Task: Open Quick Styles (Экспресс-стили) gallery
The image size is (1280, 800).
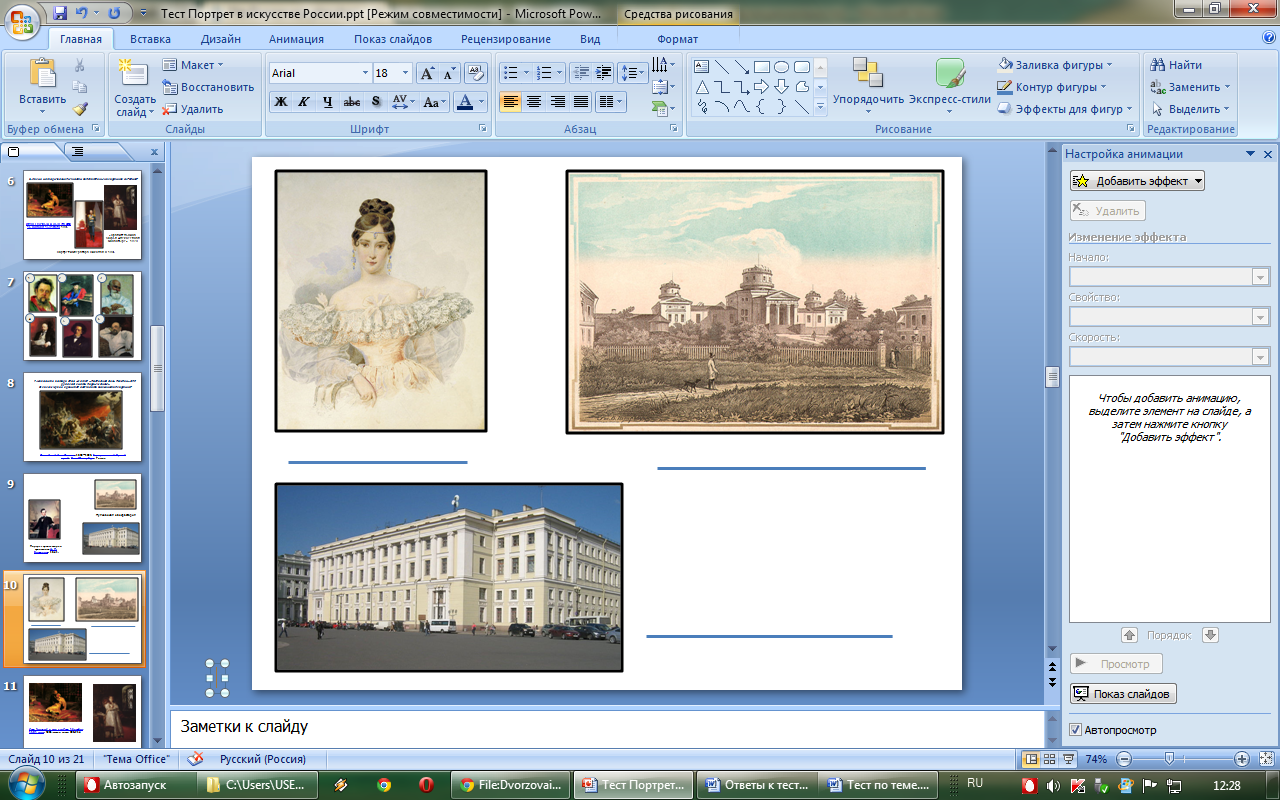Action: point(948,87)
